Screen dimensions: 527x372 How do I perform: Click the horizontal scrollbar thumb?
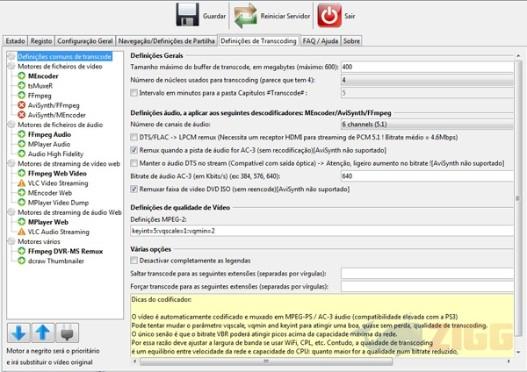point(266,362)
